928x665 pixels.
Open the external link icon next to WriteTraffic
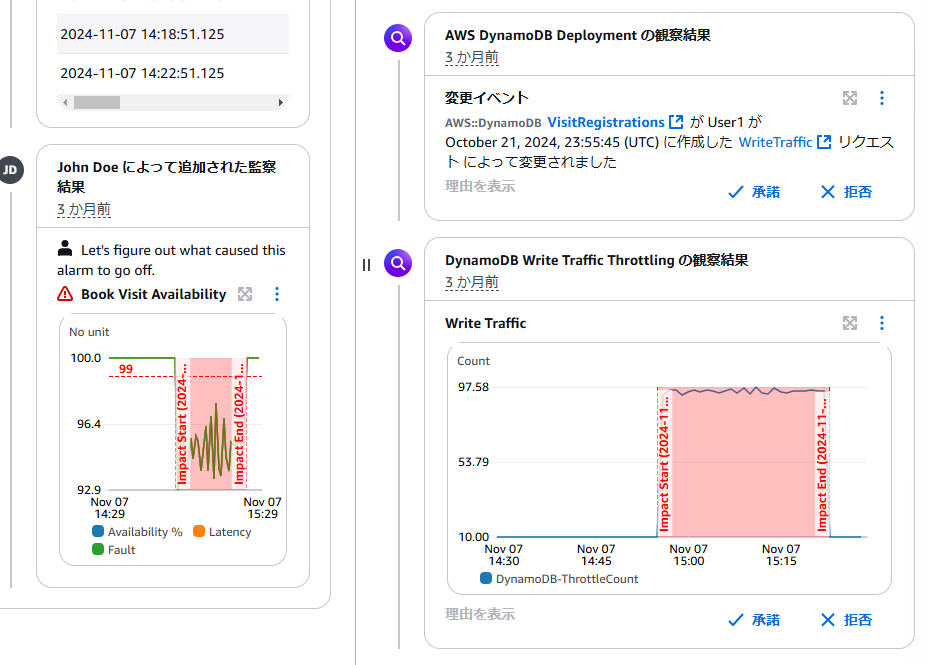(x=824, y=142)
